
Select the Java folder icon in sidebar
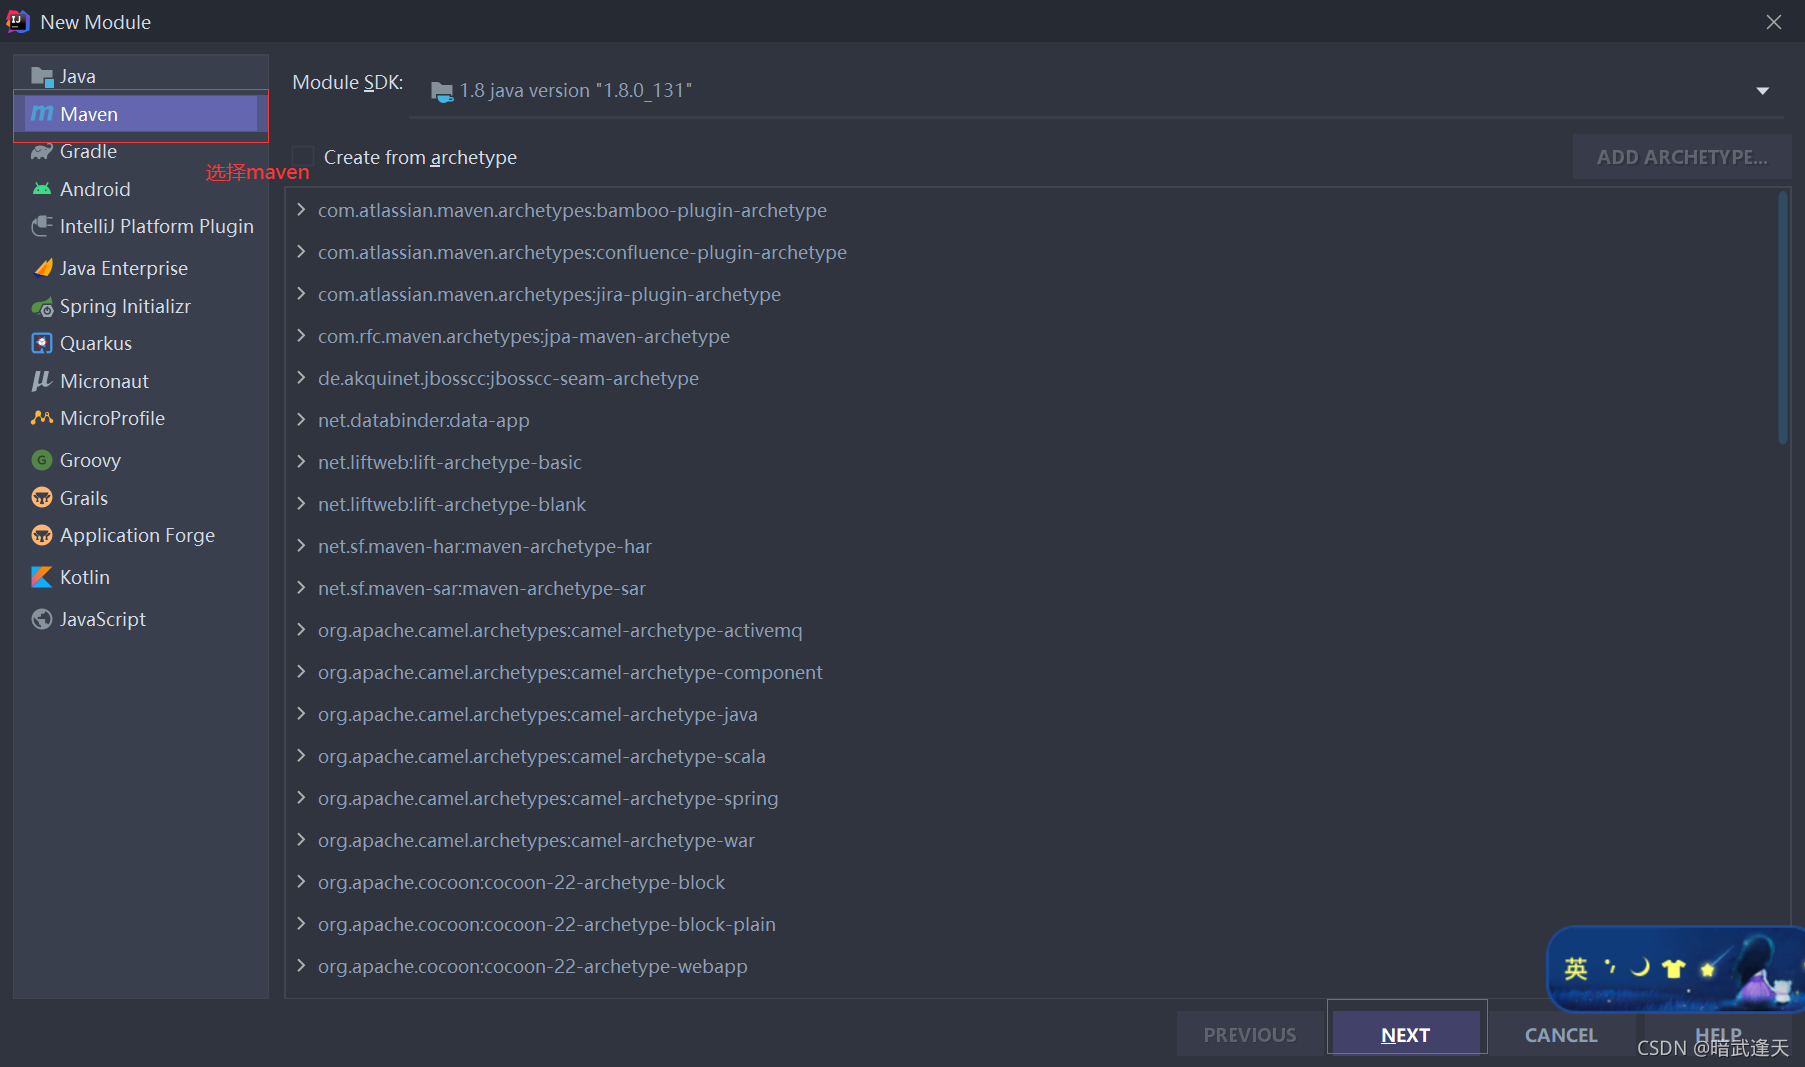(42, 77)
